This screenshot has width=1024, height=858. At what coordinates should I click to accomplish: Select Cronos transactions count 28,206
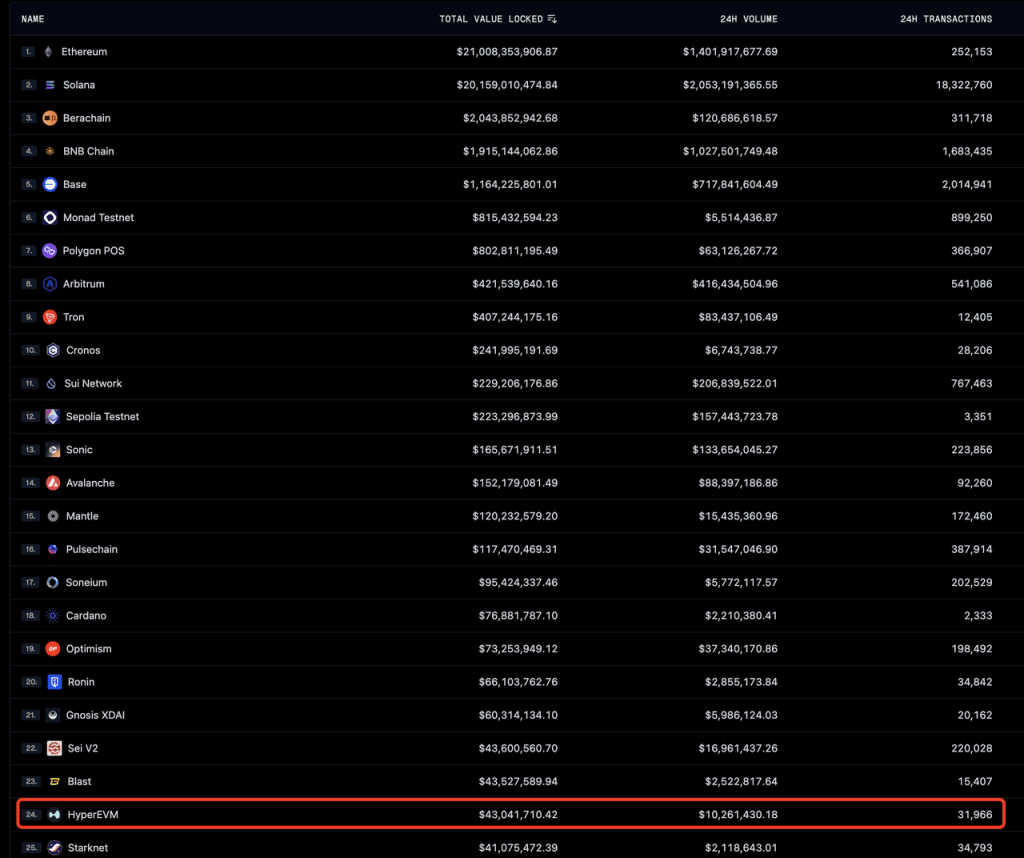click(975, 350)
